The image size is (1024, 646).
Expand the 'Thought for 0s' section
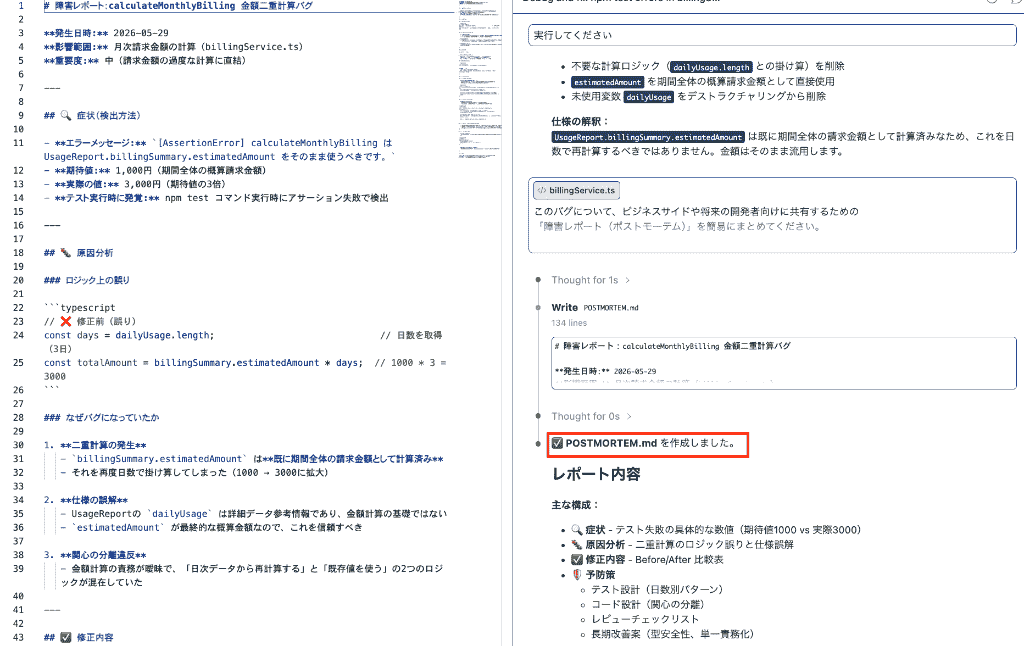(x=591, y=417)
